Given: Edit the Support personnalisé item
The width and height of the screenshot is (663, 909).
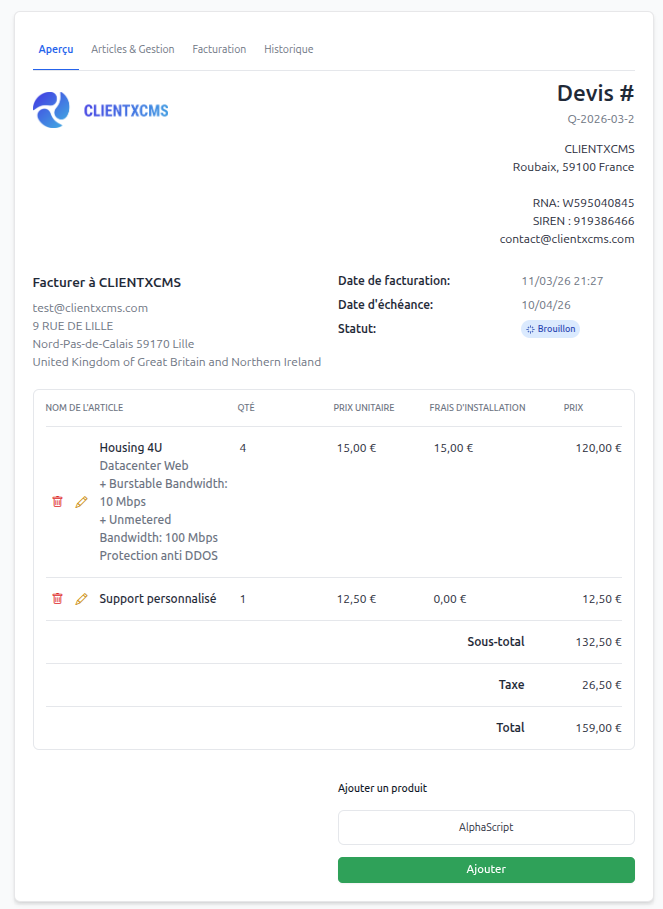Looking at the screenshot, I should click(x=82, y=599).
